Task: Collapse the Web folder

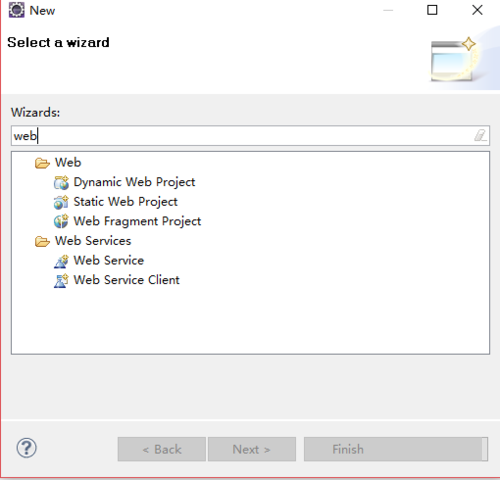Action: click(42, 163)
